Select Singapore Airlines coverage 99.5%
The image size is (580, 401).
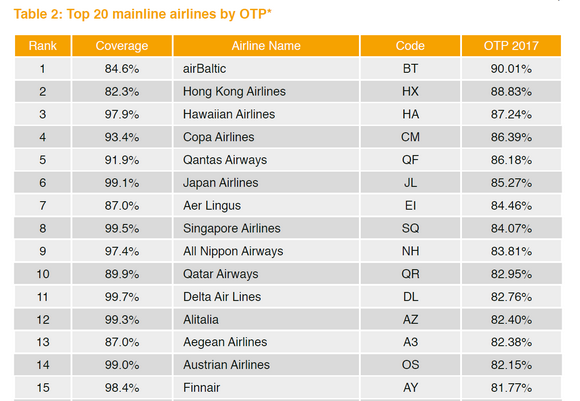click(x=122, y=228)
